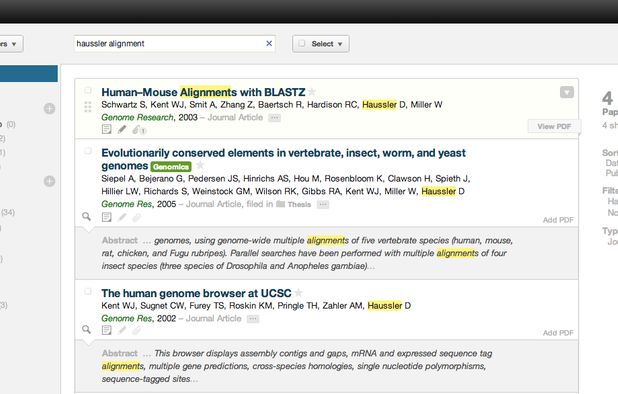
Task: Click the paperclip icon for the human genome browser paper
Action: 136,330
